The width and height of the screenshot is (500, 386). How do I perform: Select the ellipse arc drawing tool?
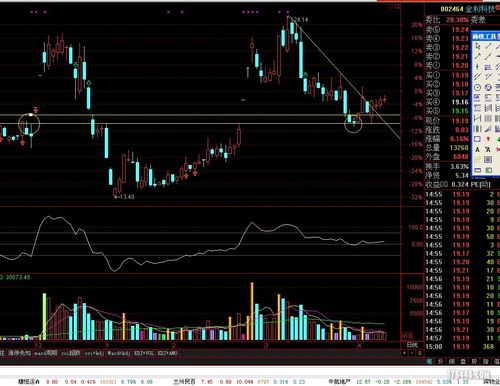pos(488,87)
